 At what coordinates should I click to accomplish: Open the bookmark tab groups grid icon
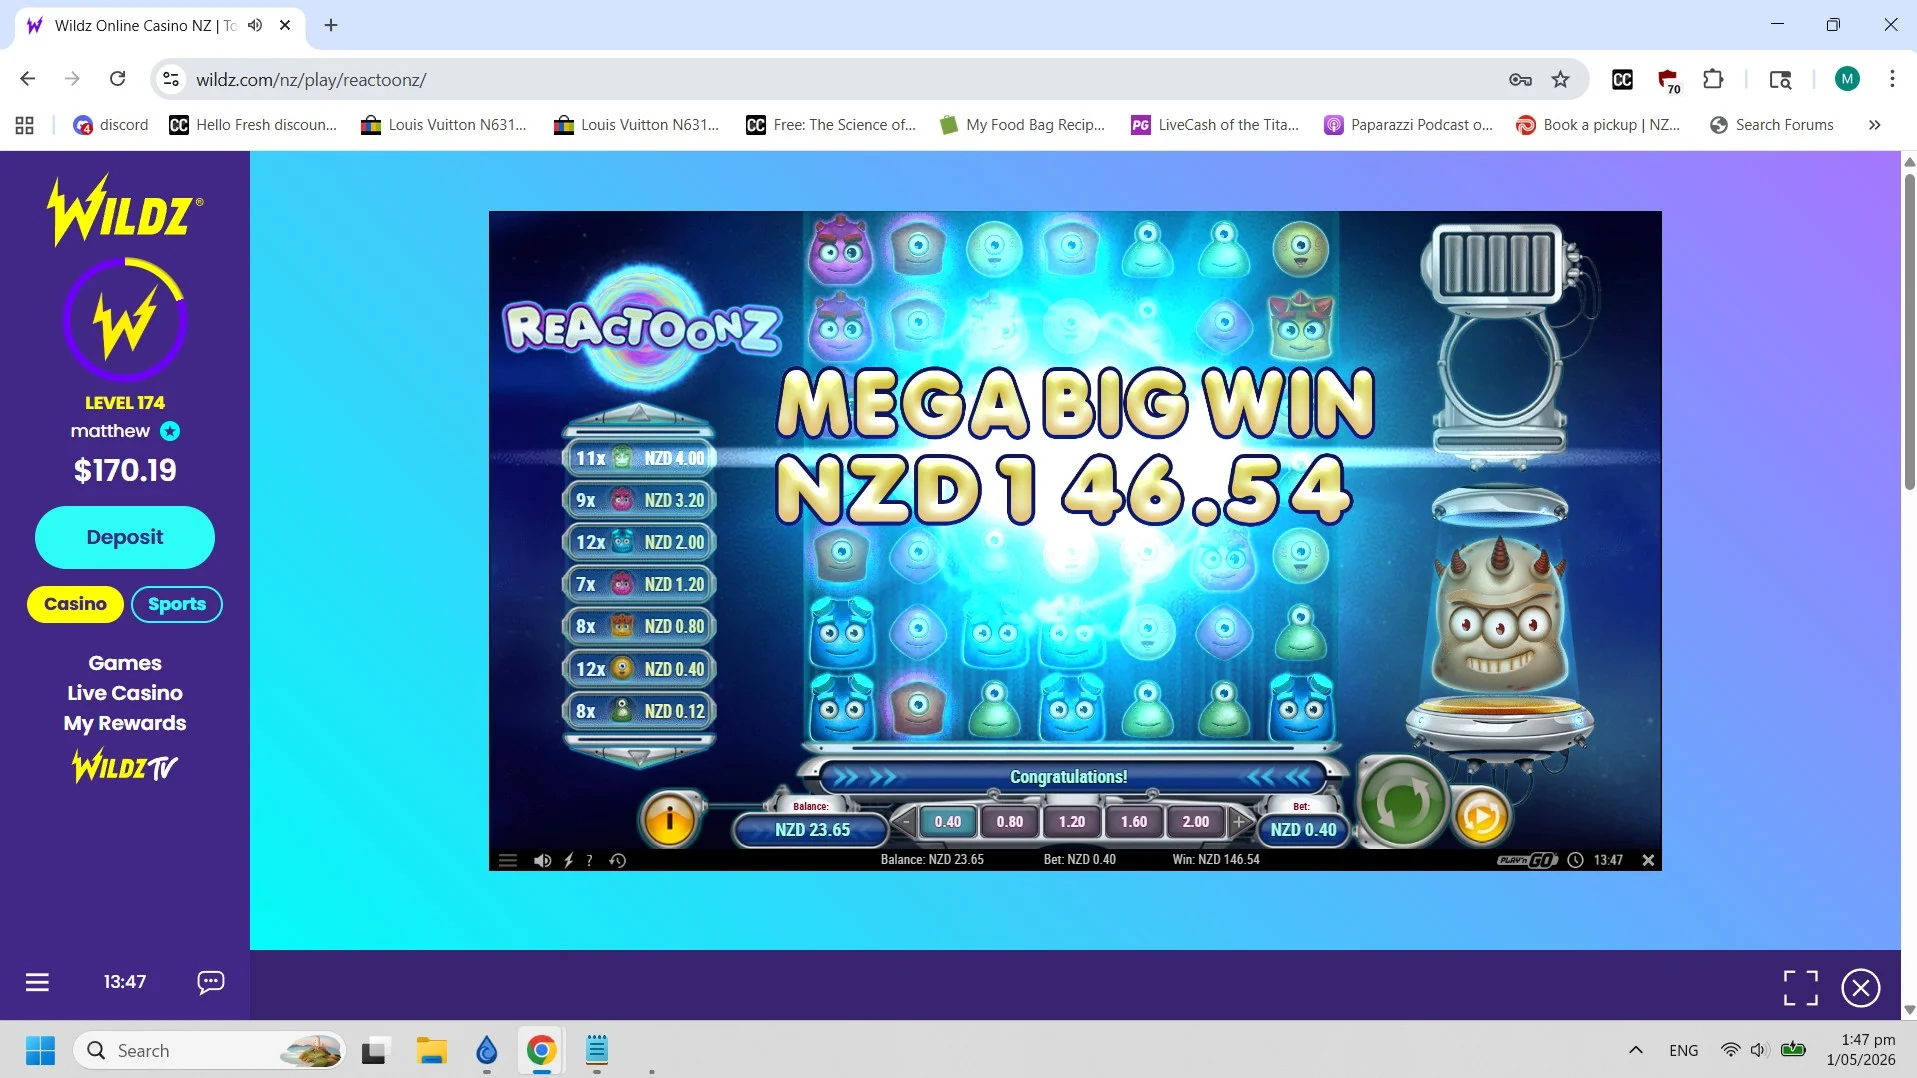coord(25,125)
